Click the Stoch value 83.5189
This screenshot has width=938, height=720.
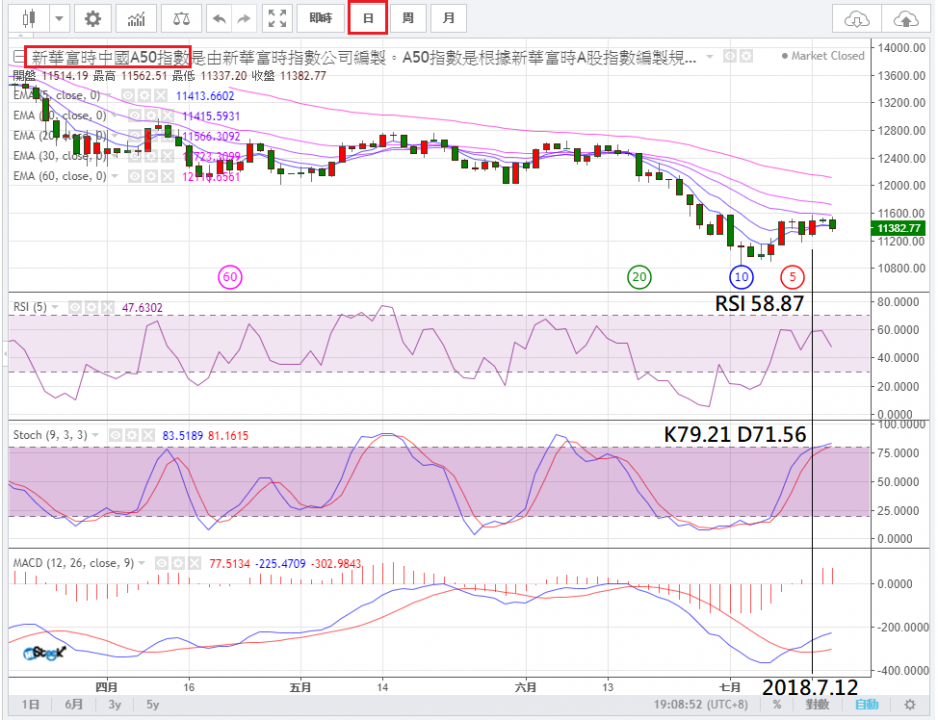[x=183, y=436]
